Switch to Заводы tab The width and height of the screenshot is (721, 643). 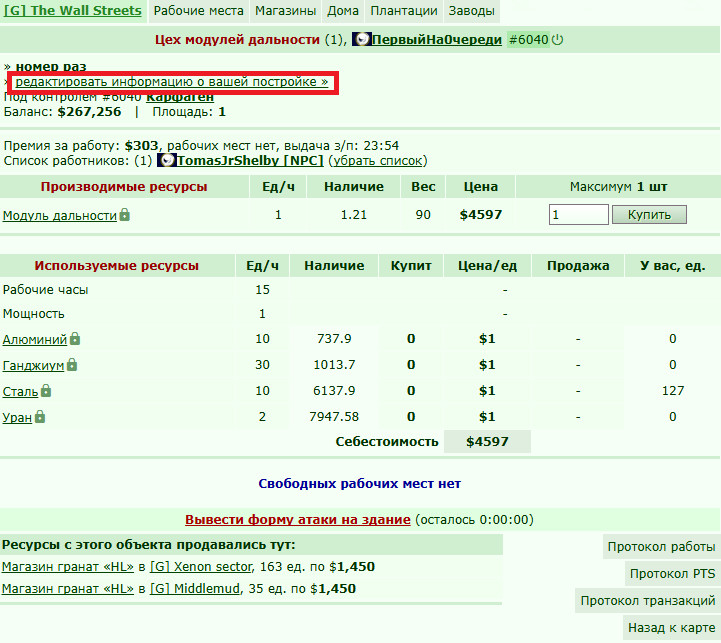point(472,11)
